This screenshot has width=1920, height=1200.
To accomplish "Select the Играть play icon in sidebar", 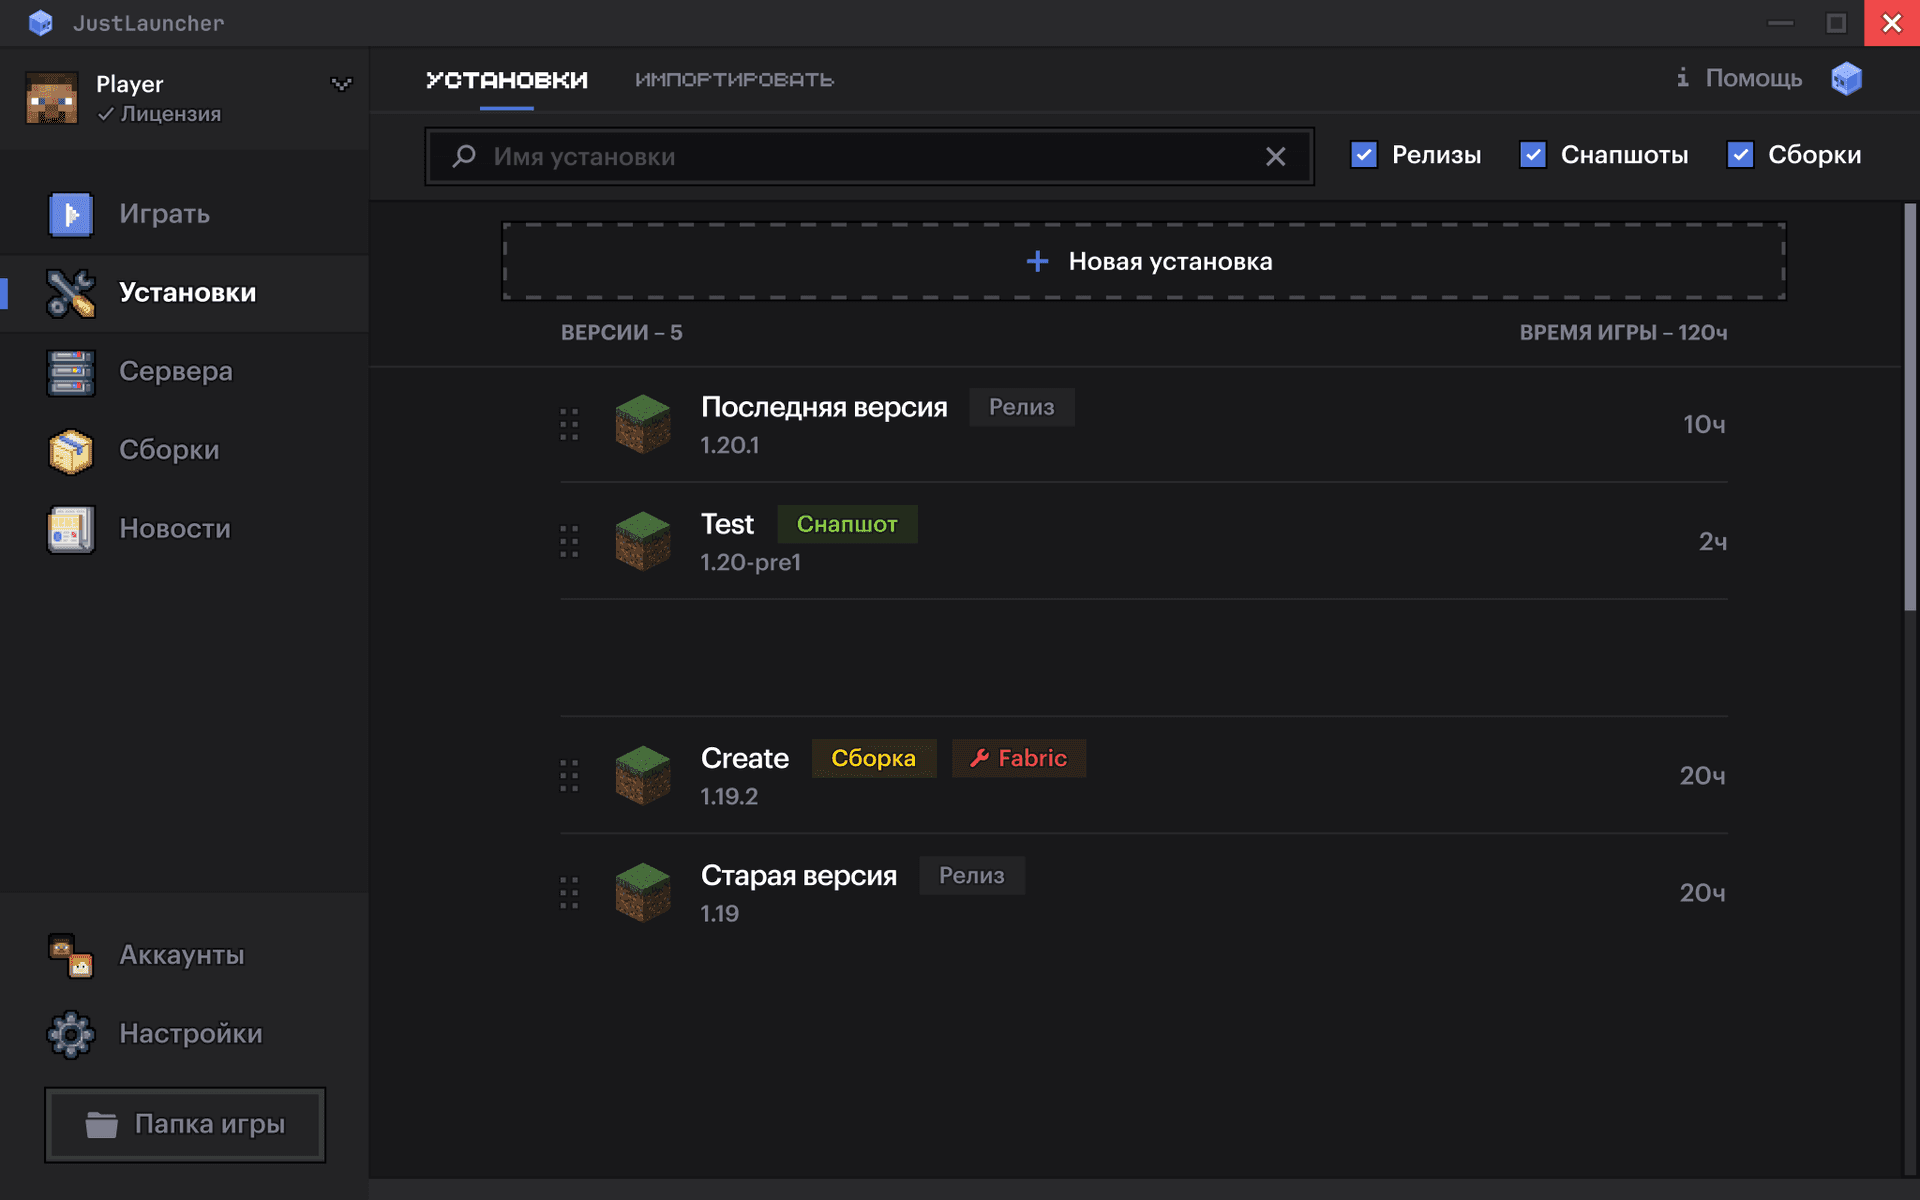I will tap(70, 214).
